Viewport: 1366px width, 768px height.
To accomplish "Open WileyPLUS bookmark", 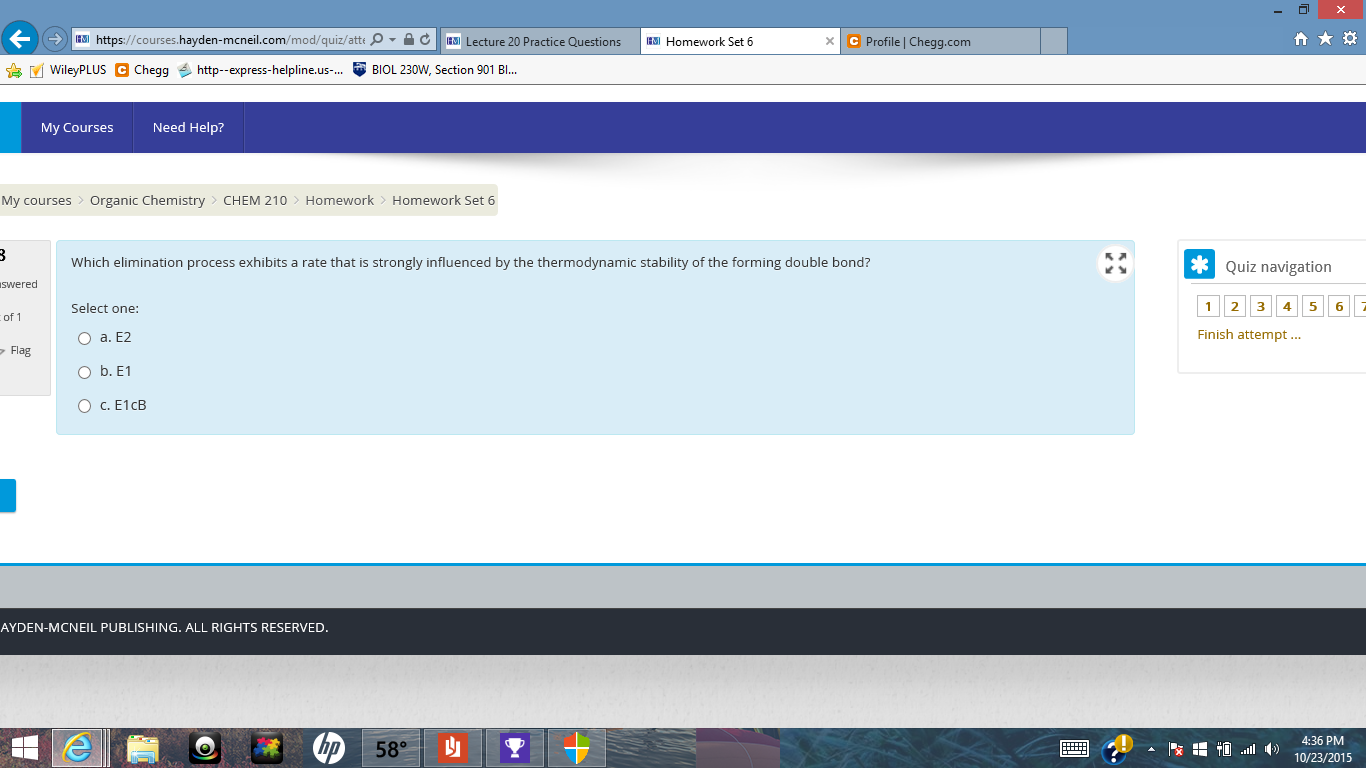I will pos(68,70).
